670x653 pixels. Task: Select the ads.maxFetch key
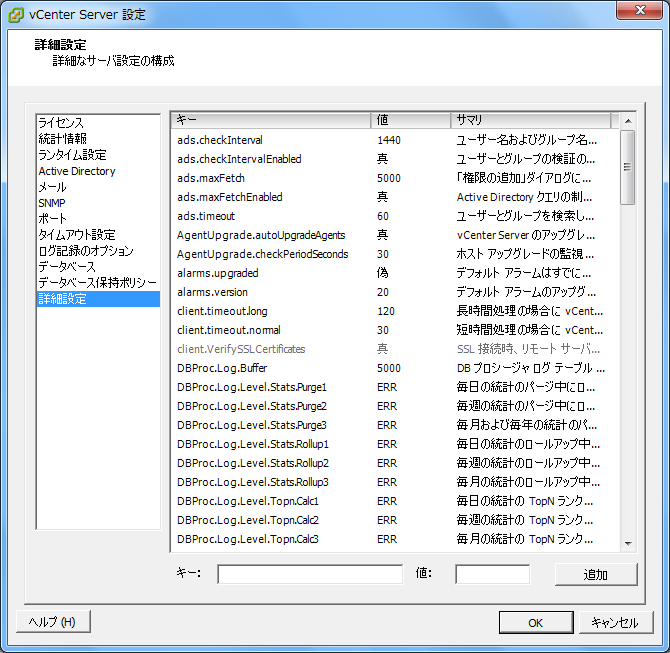[211, 178]
